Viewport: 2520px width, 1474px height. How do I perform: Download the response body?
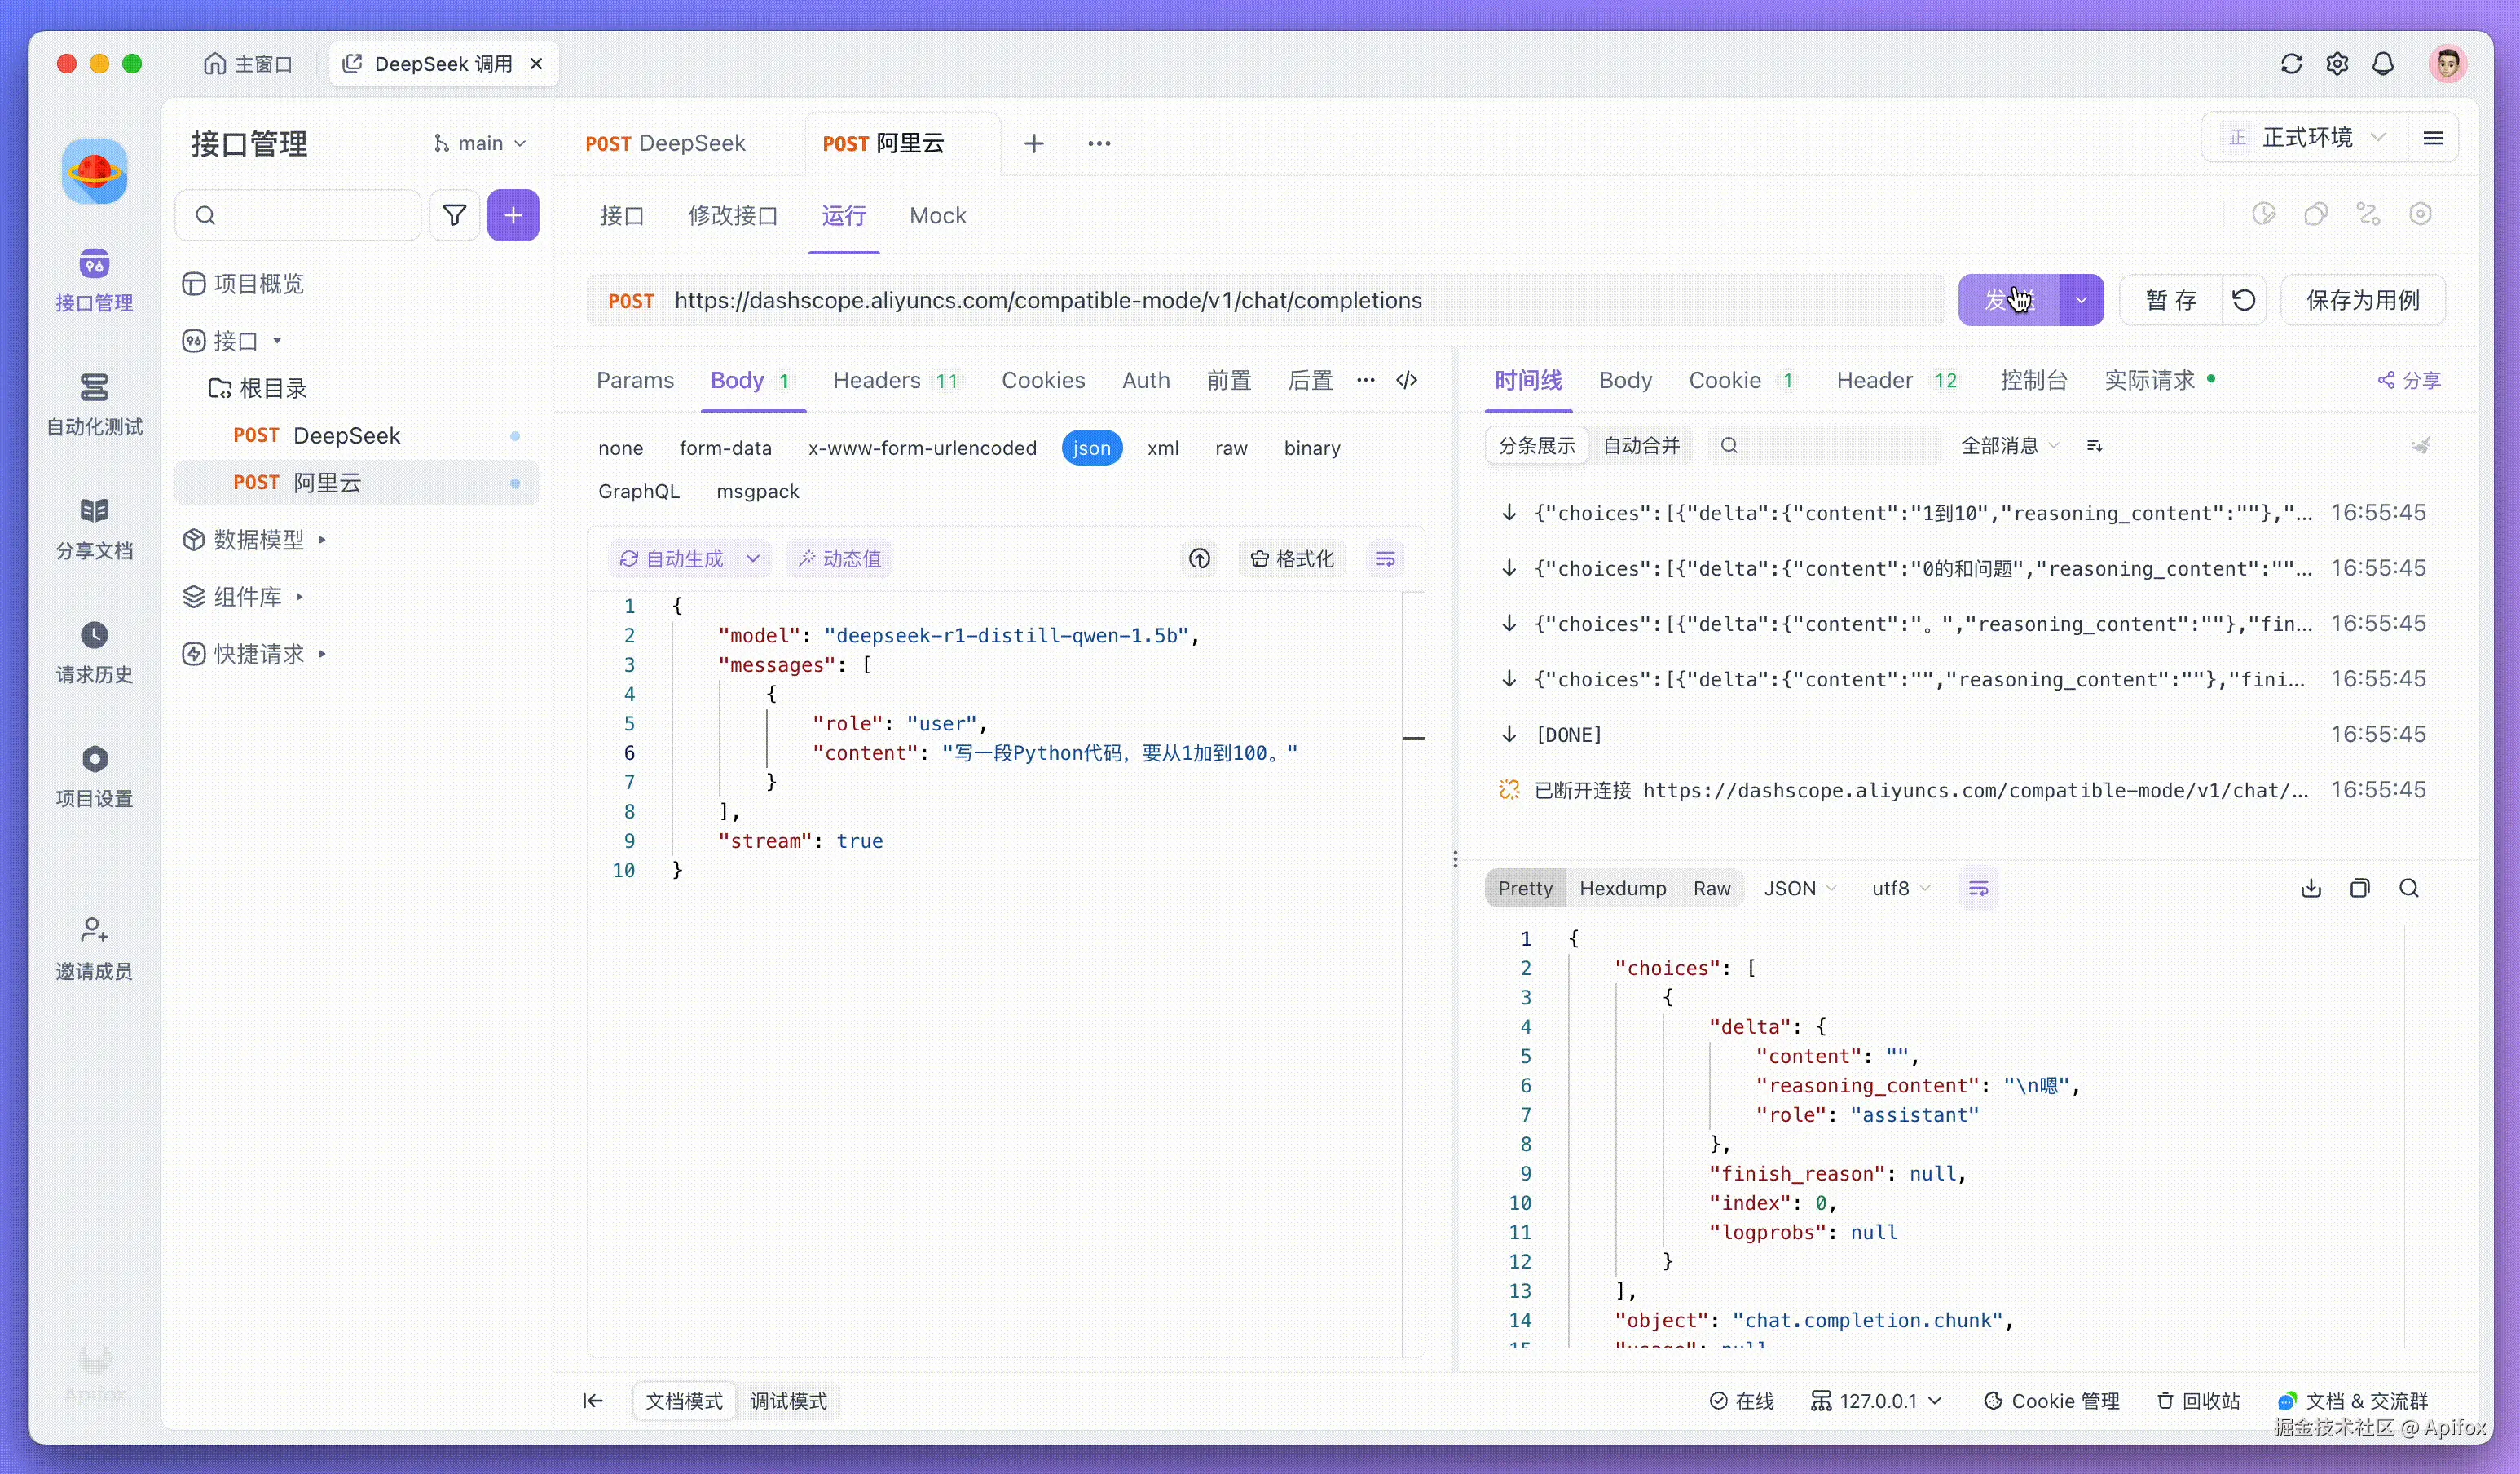(x=2311, y=888)
